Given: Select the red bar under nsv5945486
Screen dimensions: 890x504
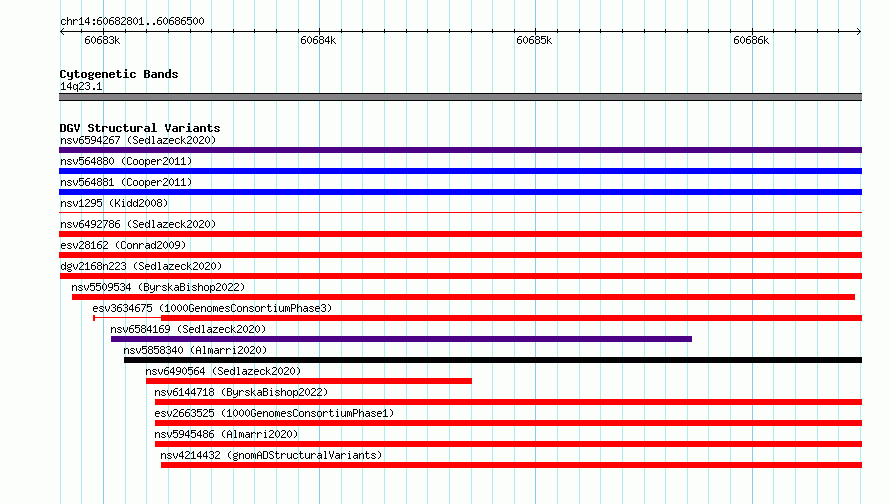Looking at the screenshot, I should click(x=509, y=444).
